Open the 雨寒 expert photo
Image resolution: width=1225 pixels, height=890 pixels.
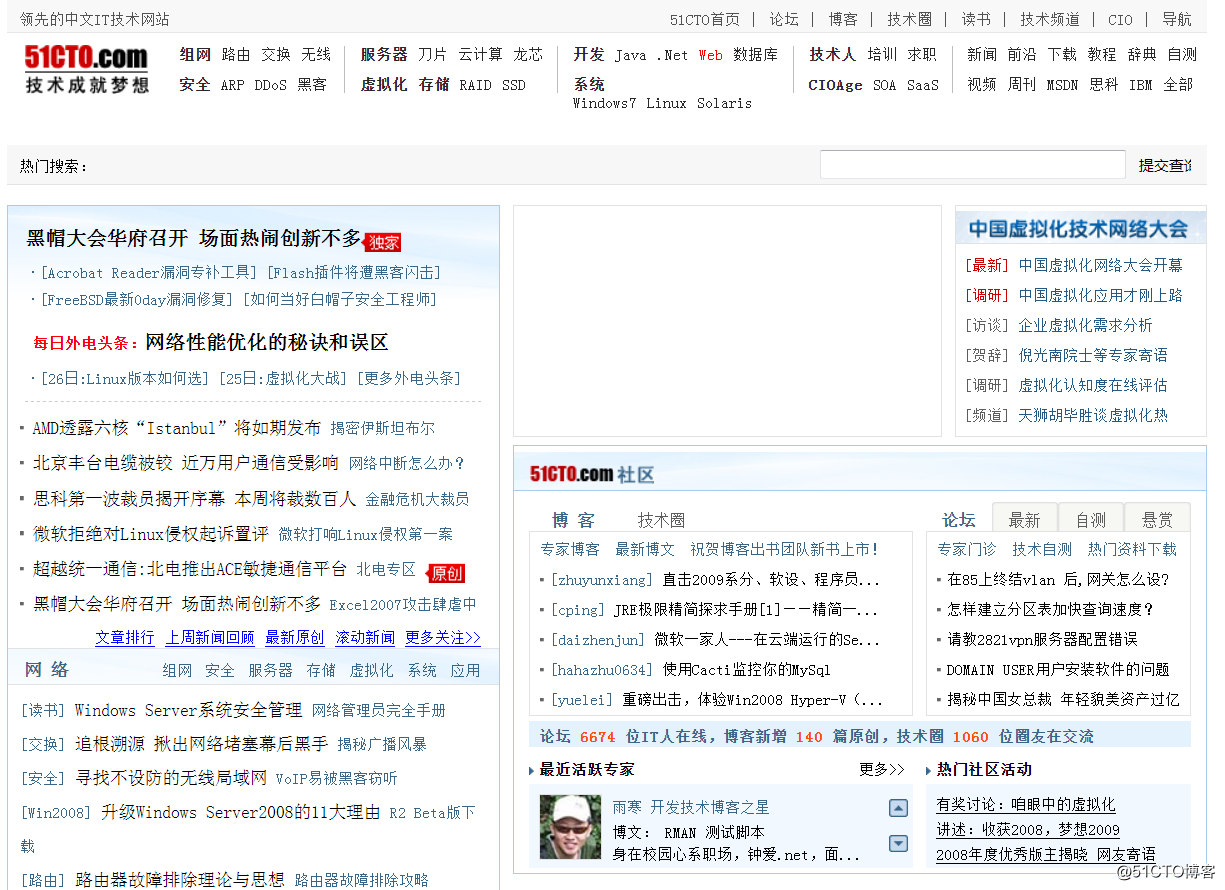[x=570, y=827]
